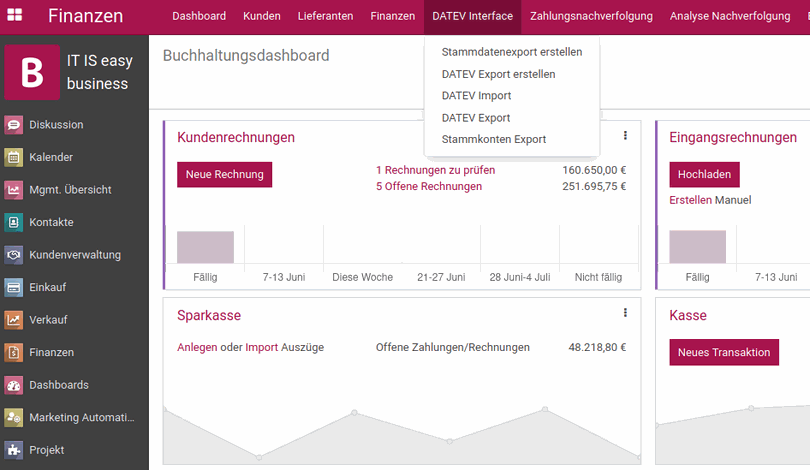
Task: Open the Finanzen top menu
Action: [x=393, y=16]
